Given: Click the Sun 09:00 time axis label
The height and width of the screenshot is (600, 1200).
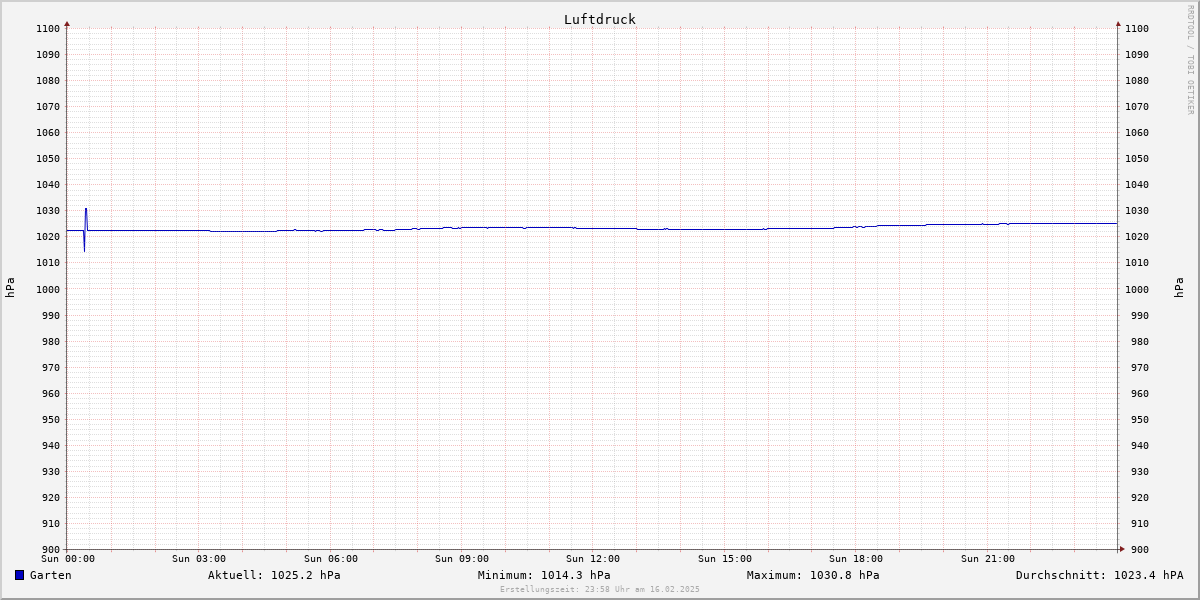Looking at the screenshot, I should tap(462, 559).
